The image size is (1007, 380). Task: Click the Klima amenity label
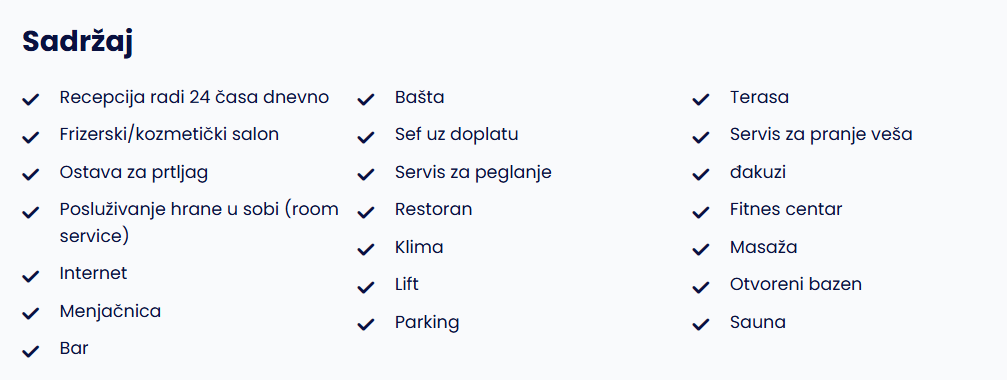[x=419, y=247]
